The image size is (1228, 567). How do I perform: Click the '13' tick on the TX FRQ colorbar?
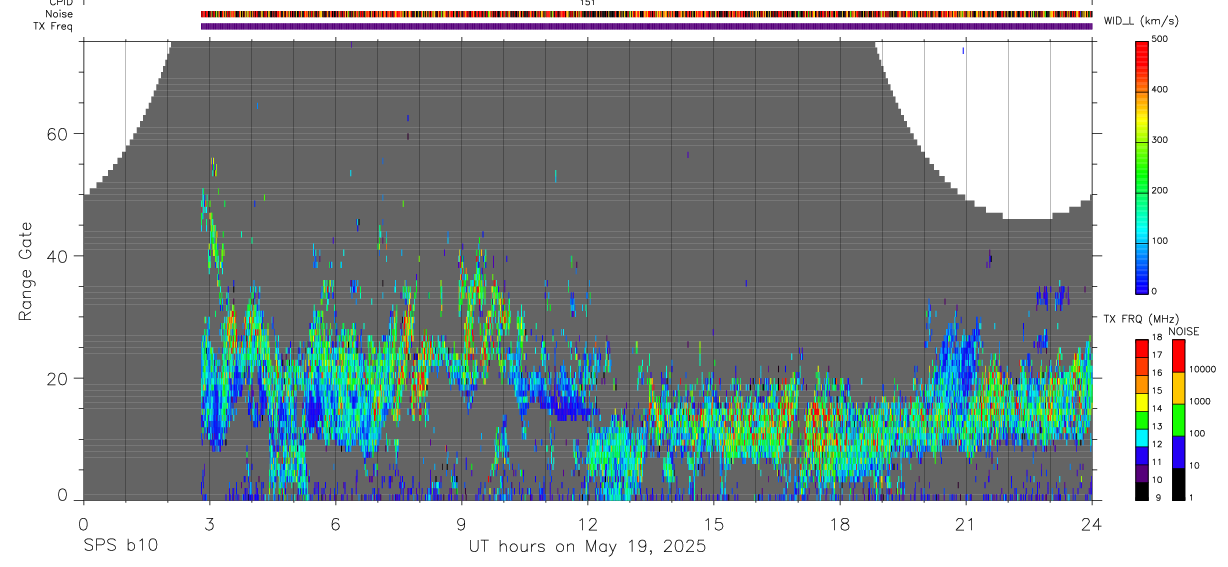tap(1158, 426)
